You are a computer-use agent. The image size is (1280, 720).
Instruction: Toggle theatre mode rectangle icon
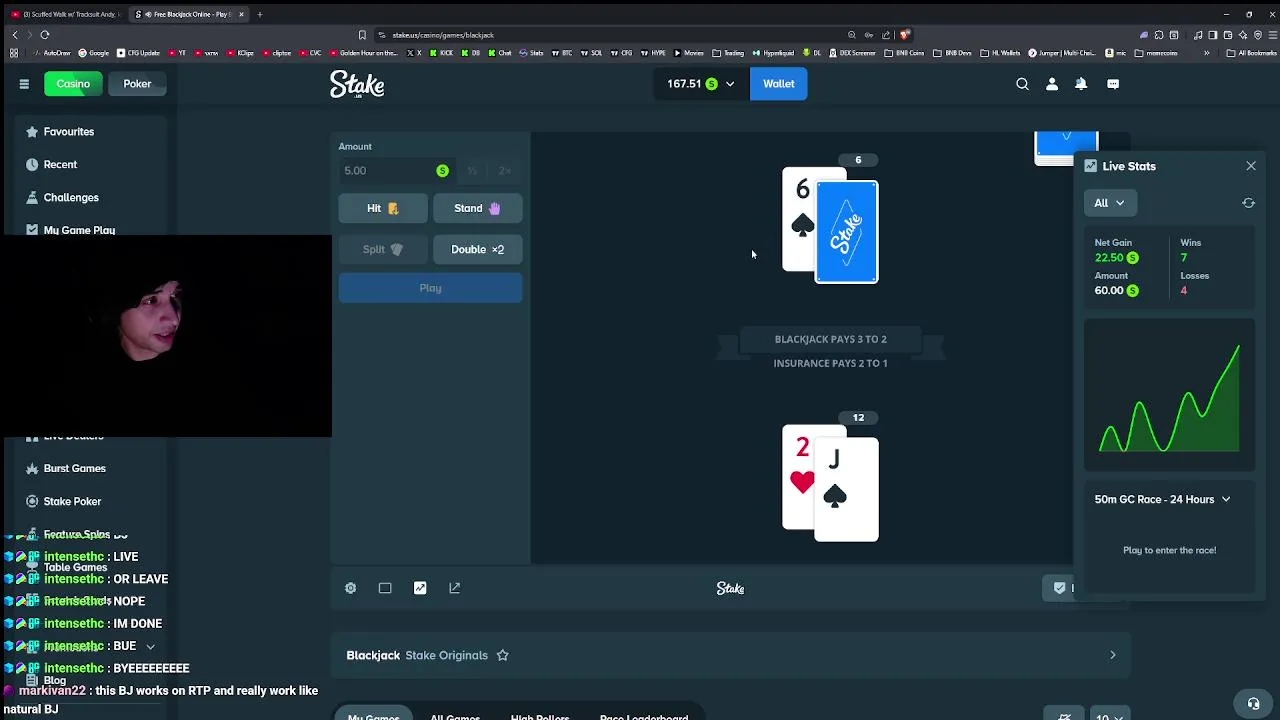385,588
